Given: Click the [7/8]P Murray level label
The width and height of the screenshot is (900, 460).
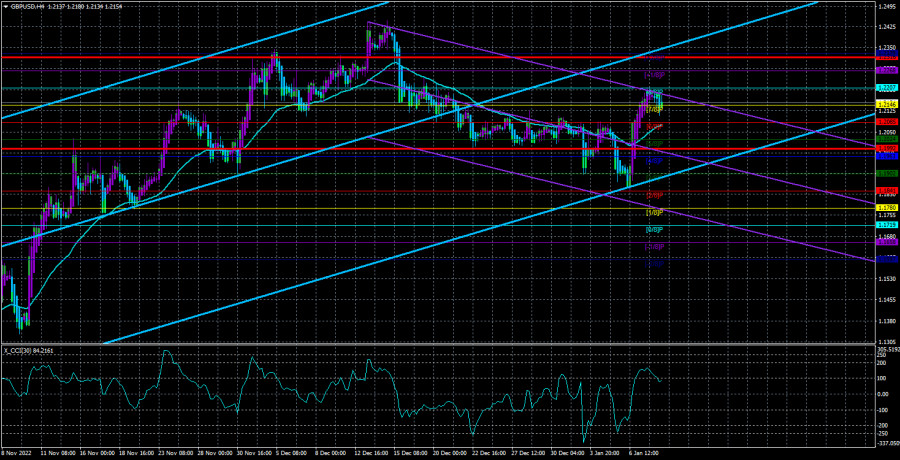Looking at the screenshot, I should coord(654,109).
